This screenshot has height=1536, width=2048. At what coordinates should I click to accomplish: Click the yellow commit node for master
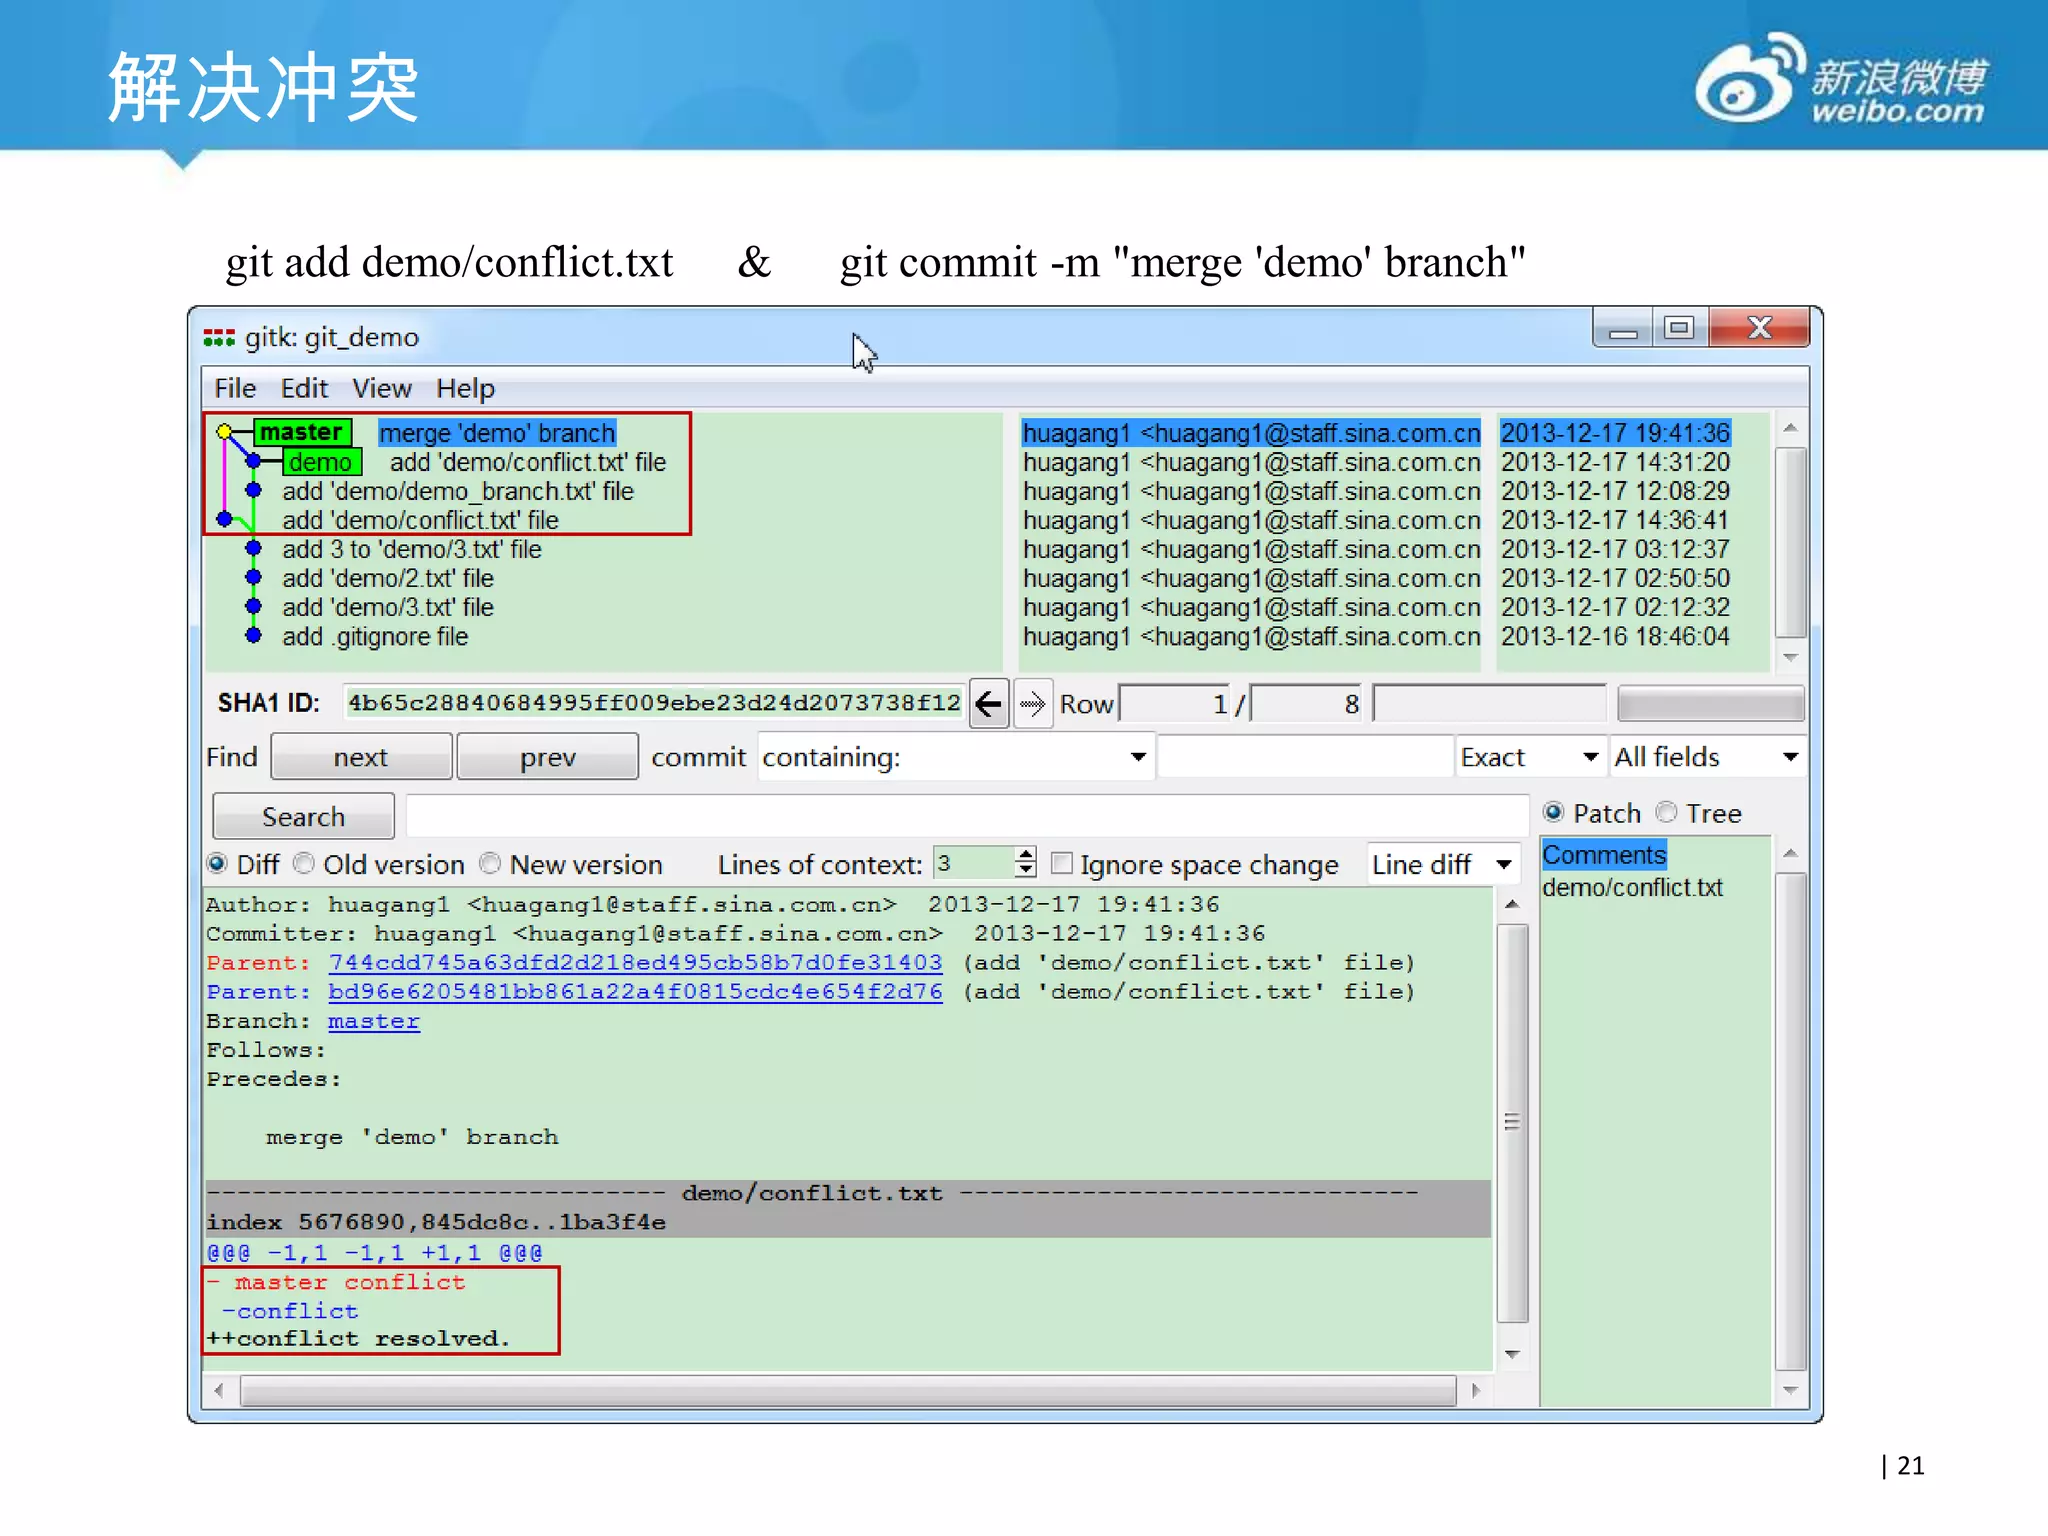(x=224, y=432)
